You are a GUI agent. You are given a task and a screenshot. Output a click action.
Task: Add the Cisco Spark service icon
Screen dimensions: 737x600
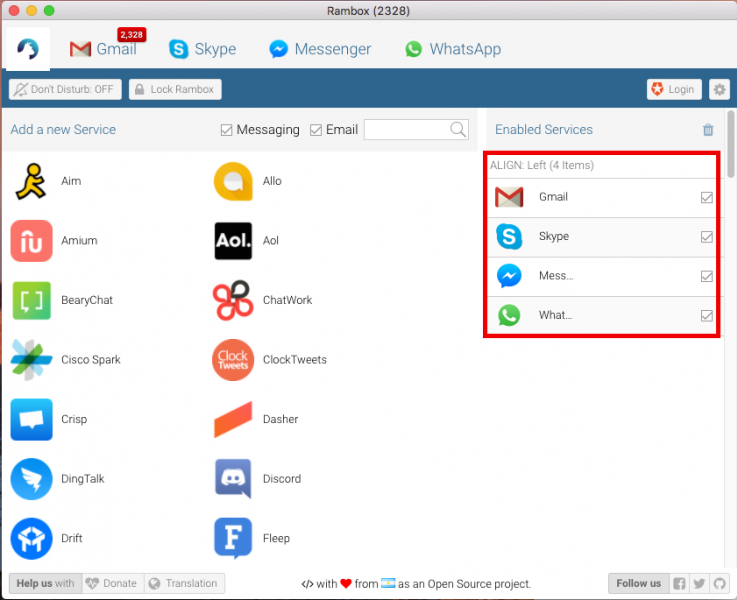click(31, 360)
